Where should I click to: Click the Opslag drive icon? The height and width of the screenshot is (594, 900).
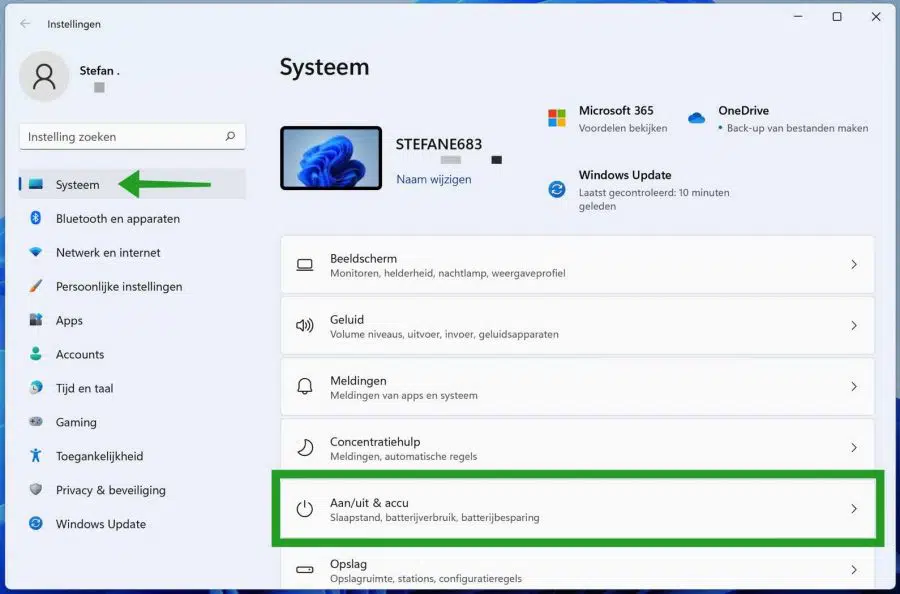[x=305, y=569]
